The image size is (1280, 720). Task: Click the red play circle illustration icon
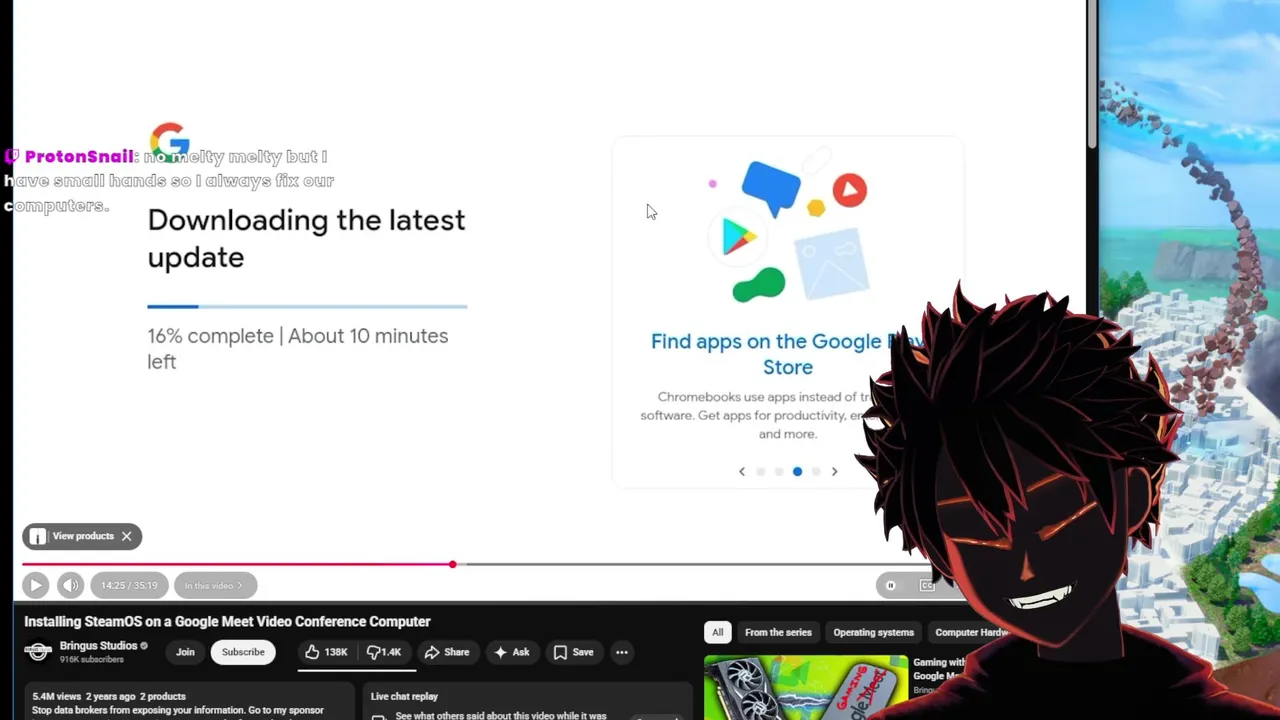(x=850, y=190)
